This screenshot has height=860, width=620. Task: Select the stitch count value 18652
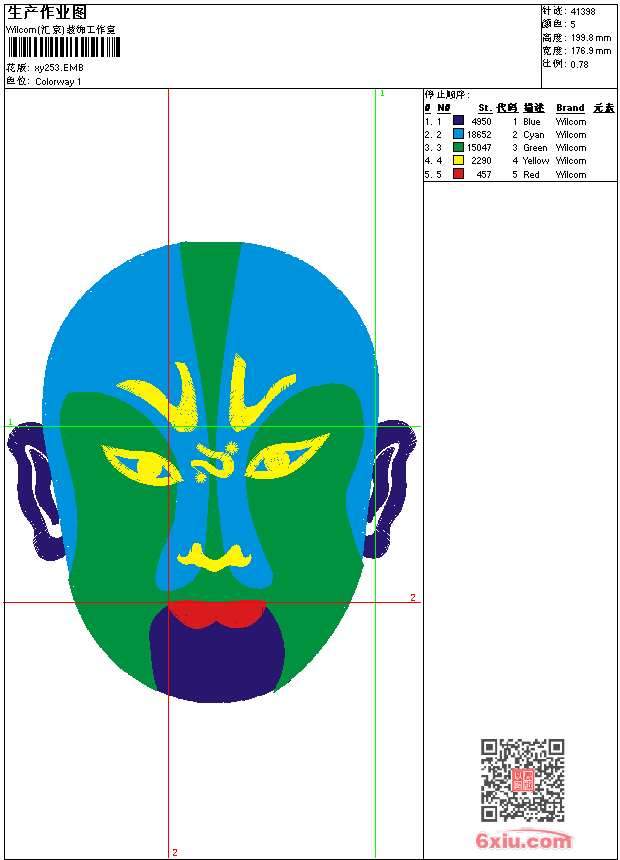(479, 134)
